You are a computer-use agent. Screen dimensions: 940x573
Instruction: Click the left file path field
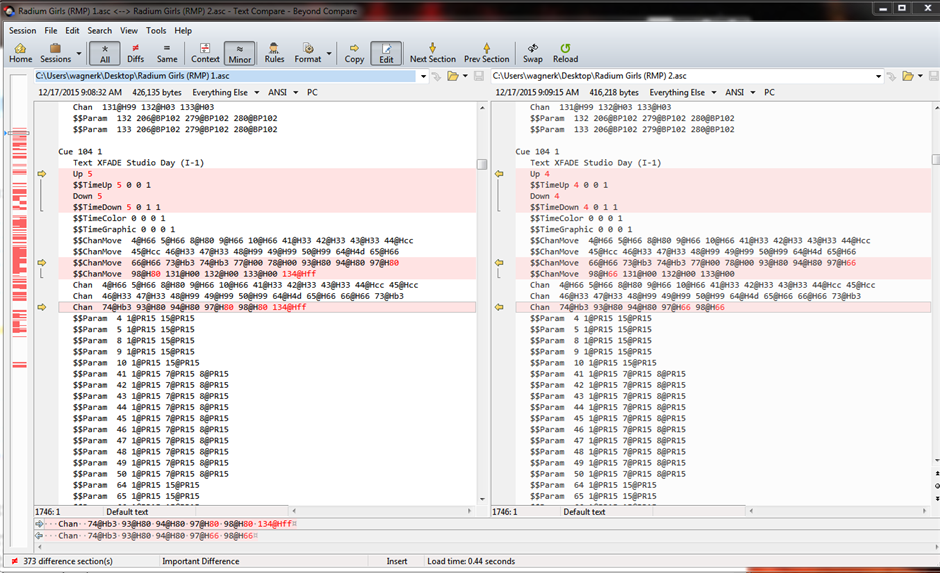[x=225, y=76]
